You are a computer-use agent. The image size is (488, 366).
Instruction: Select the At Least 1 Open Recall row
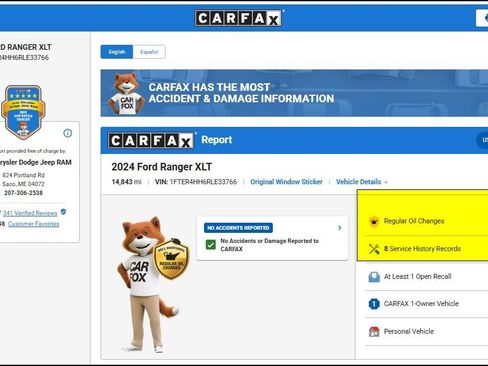tap(427, 277)
